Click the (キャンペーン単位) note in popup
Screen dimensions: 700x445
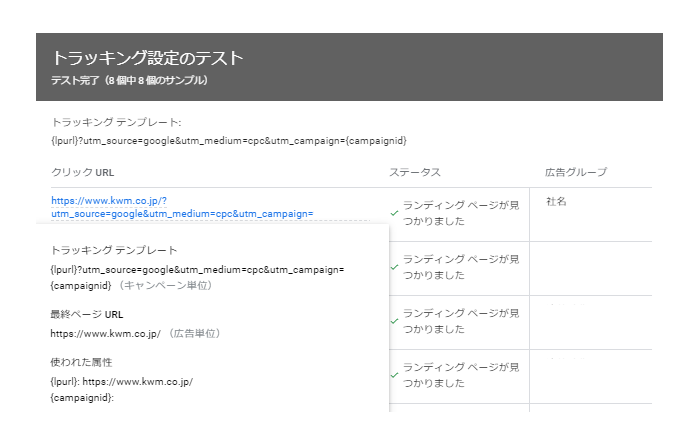pyautogui.click(x=165, y=286)
